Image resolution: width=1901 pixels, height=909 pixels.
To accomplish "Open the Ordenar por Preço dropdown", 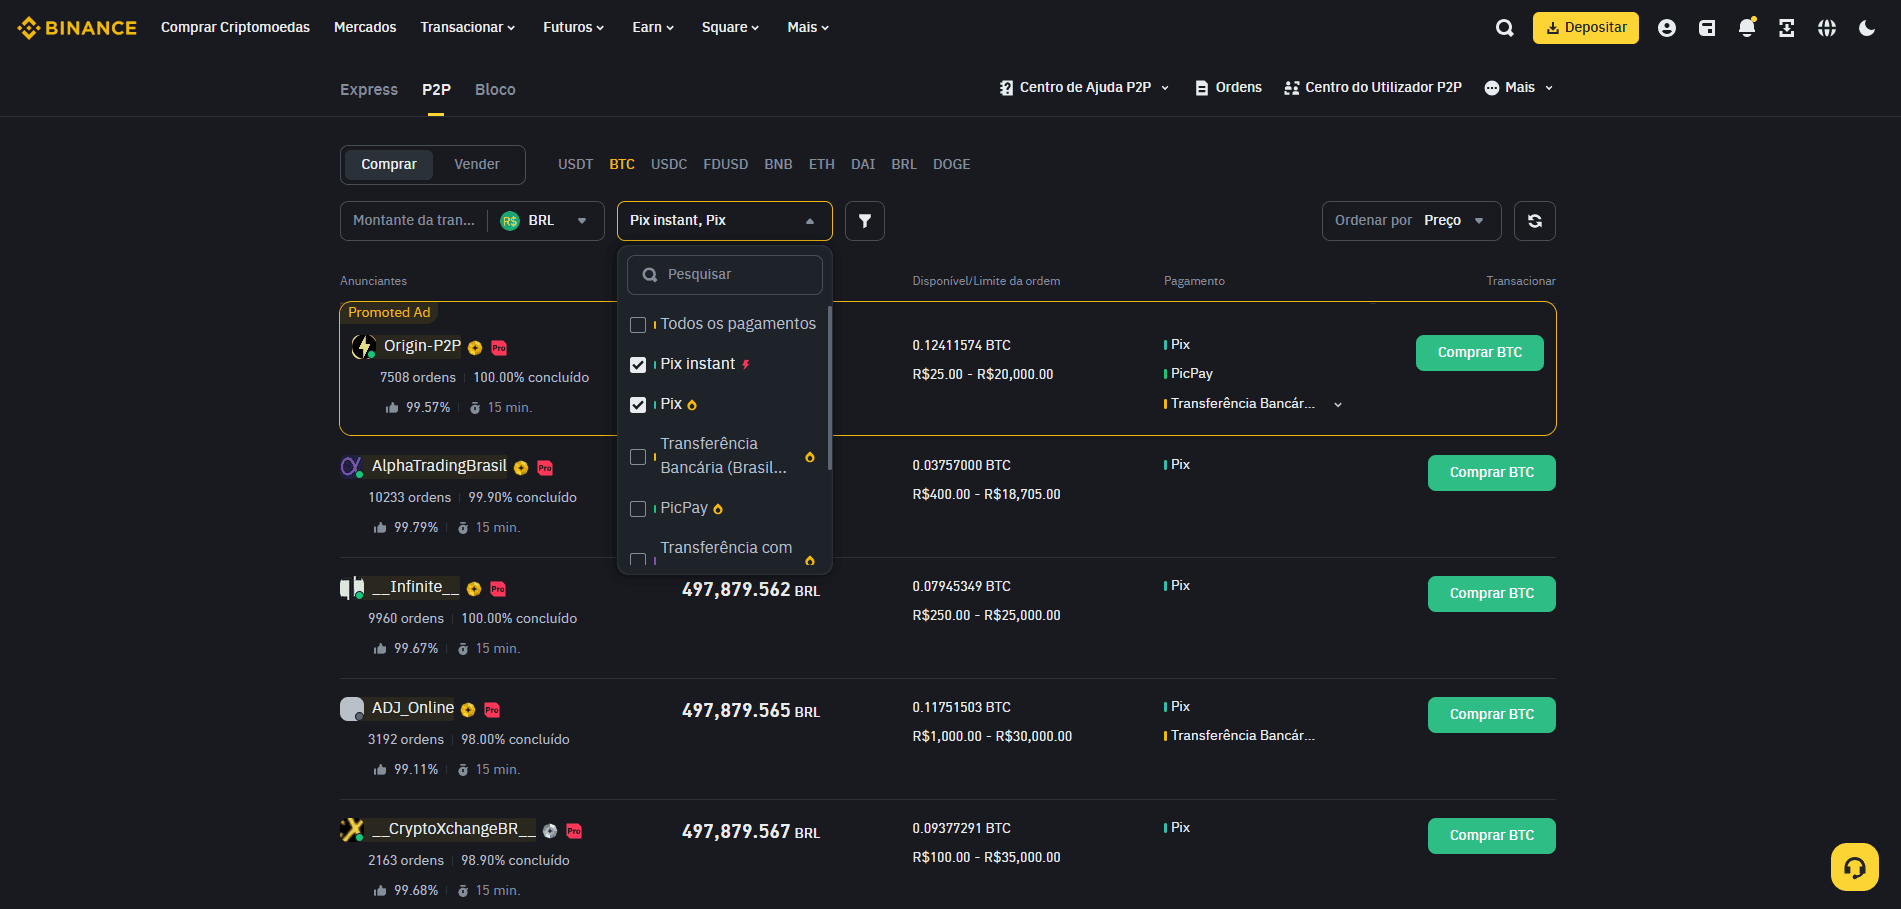I will [x=1412, y=221].
